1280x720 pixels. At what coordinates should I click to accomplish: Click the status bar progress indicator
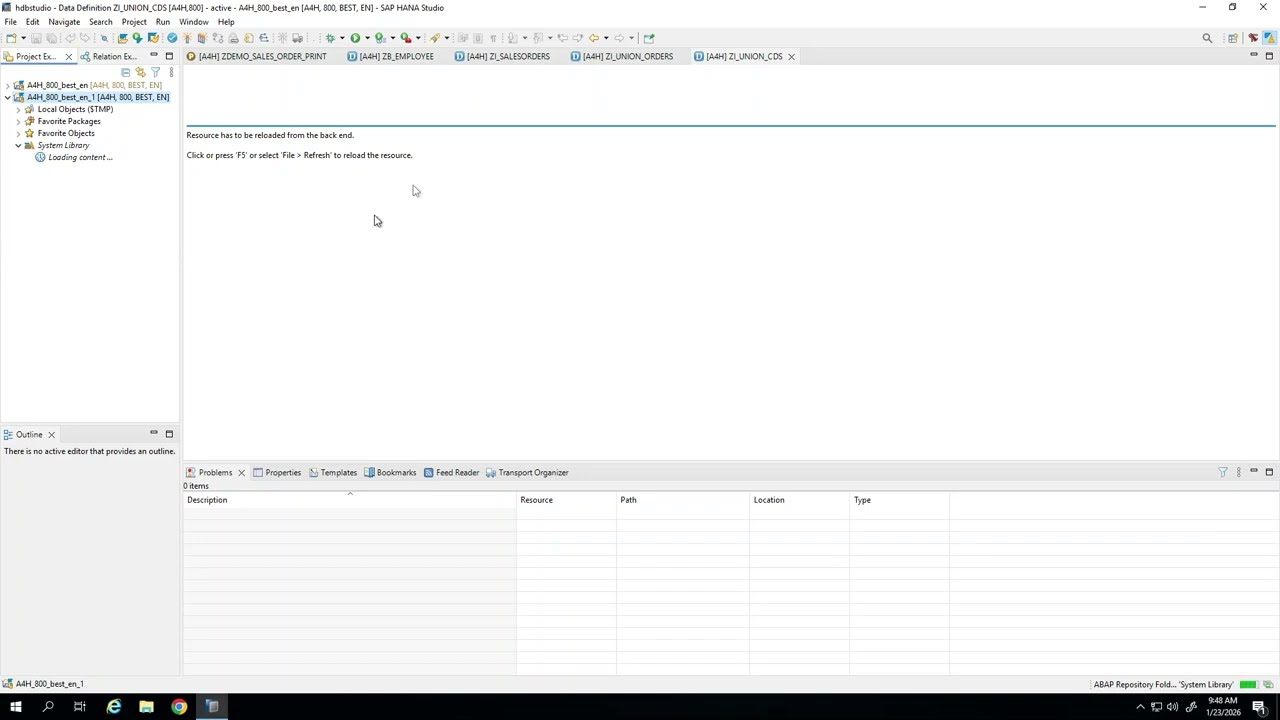[1248, 685]
